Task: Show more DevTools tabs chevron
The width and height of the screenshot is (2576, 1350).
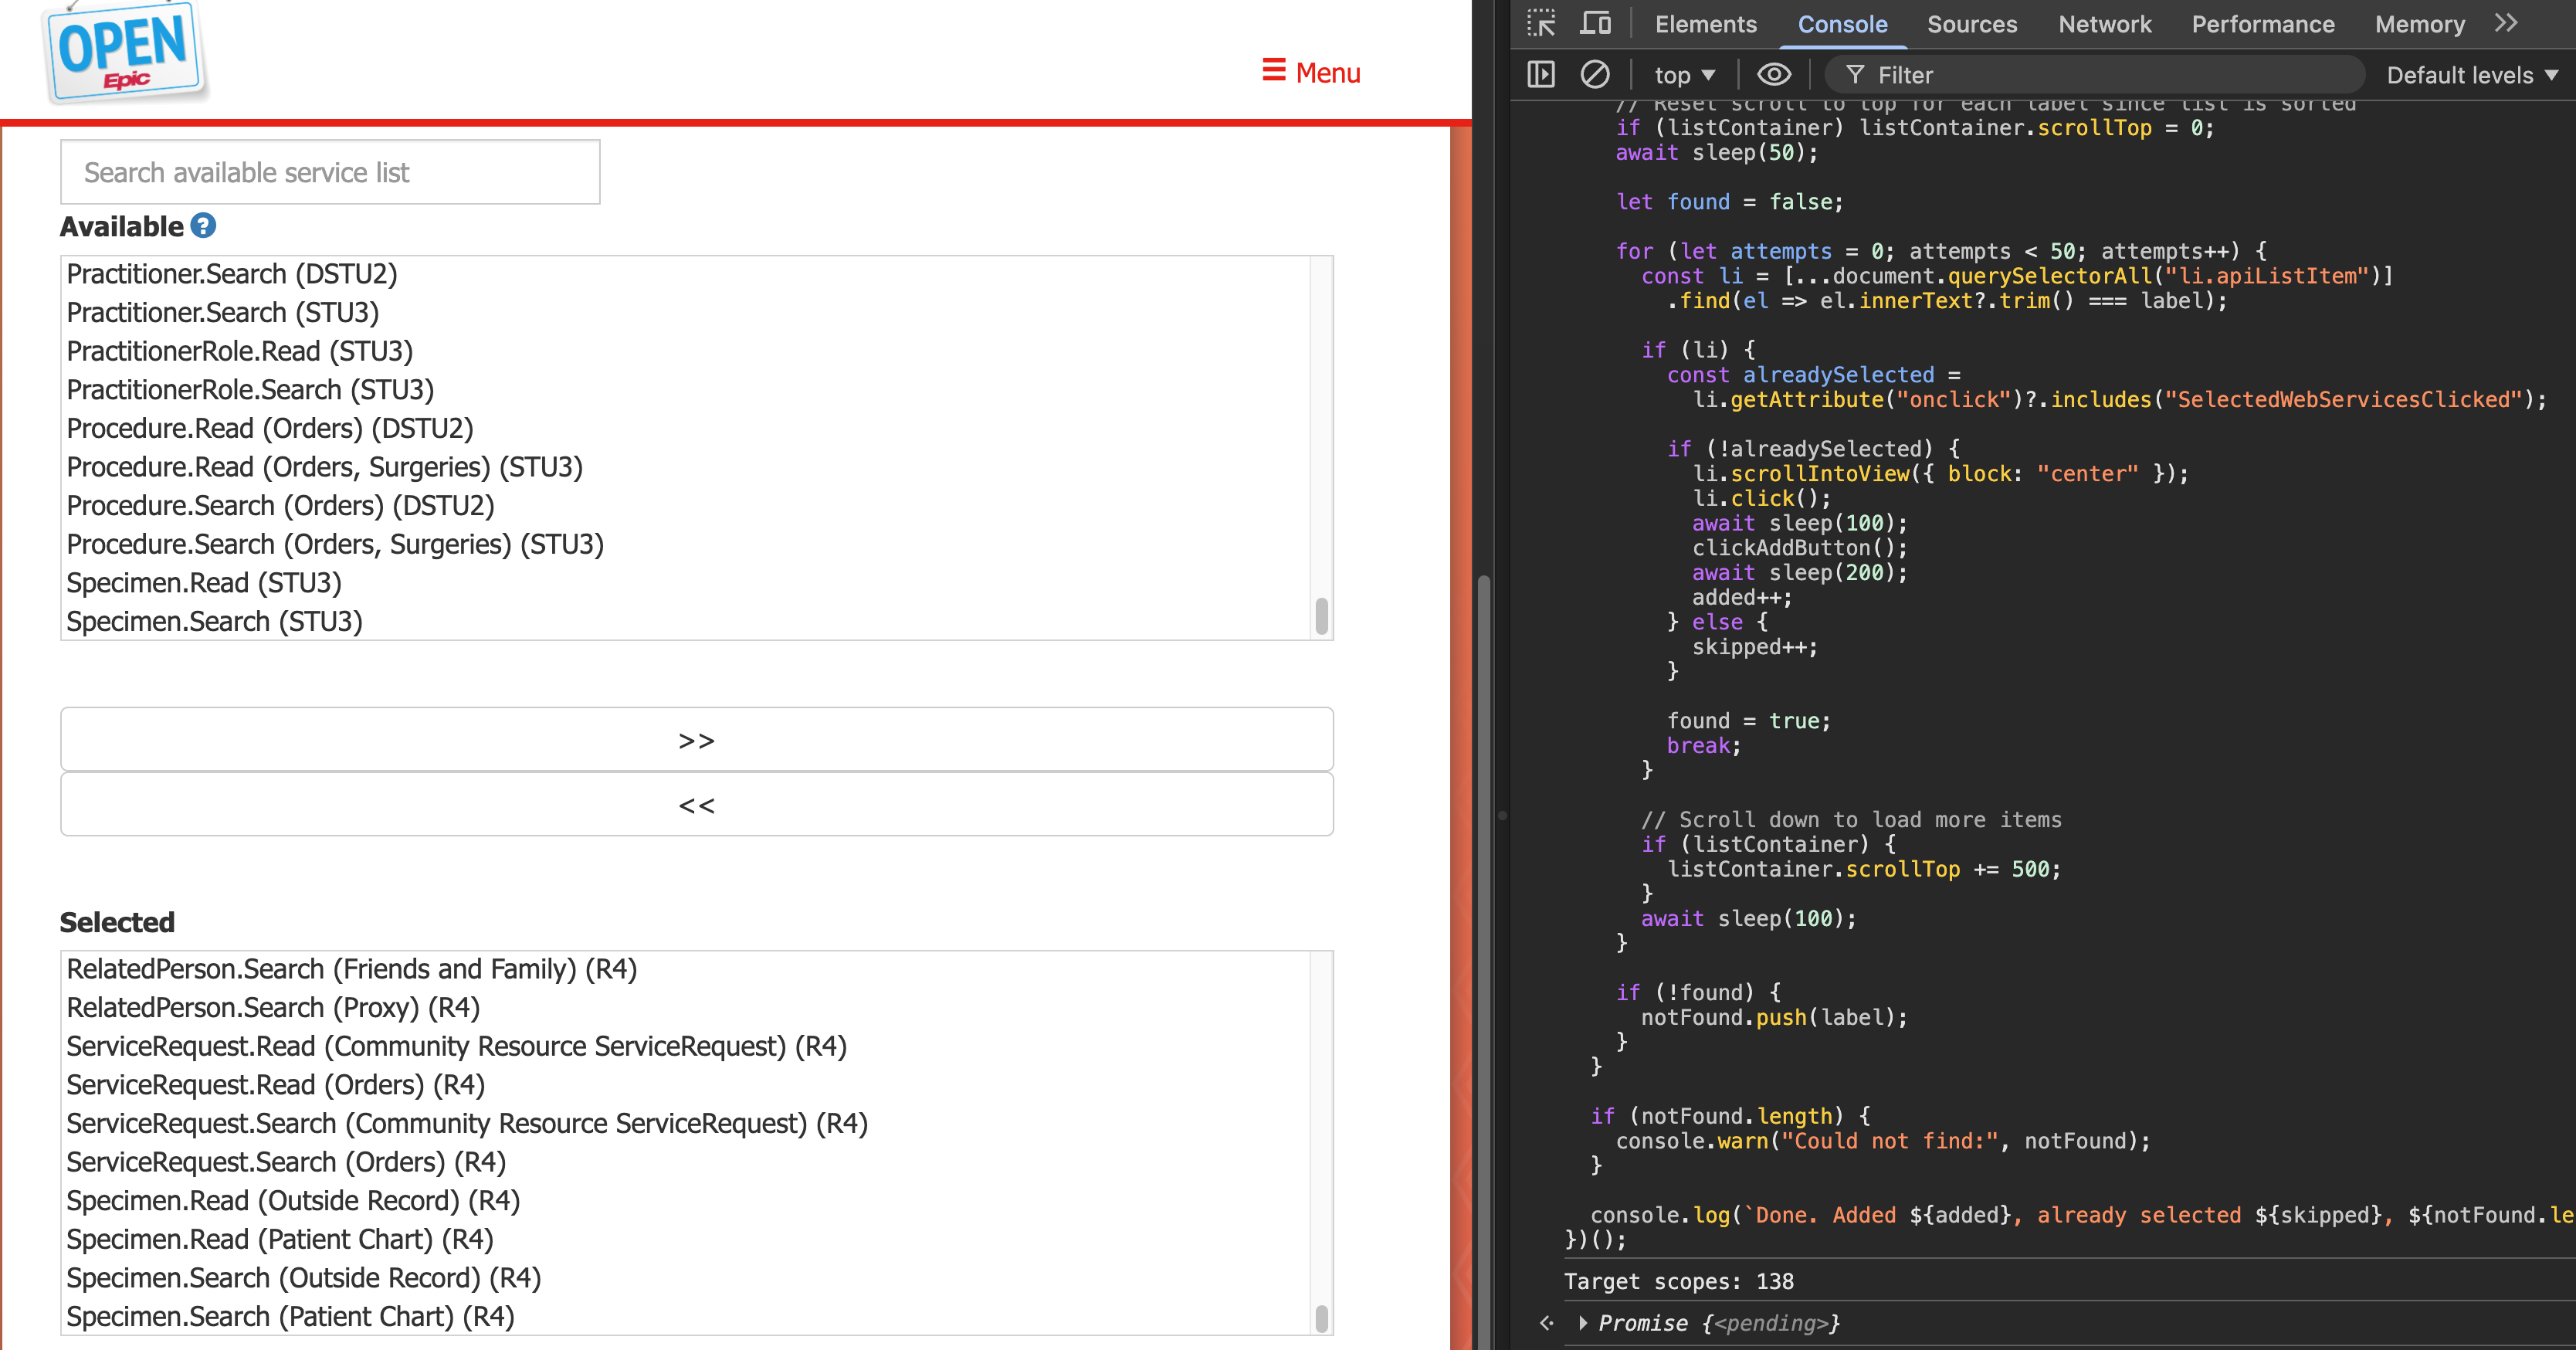Action: (2505, 23)
